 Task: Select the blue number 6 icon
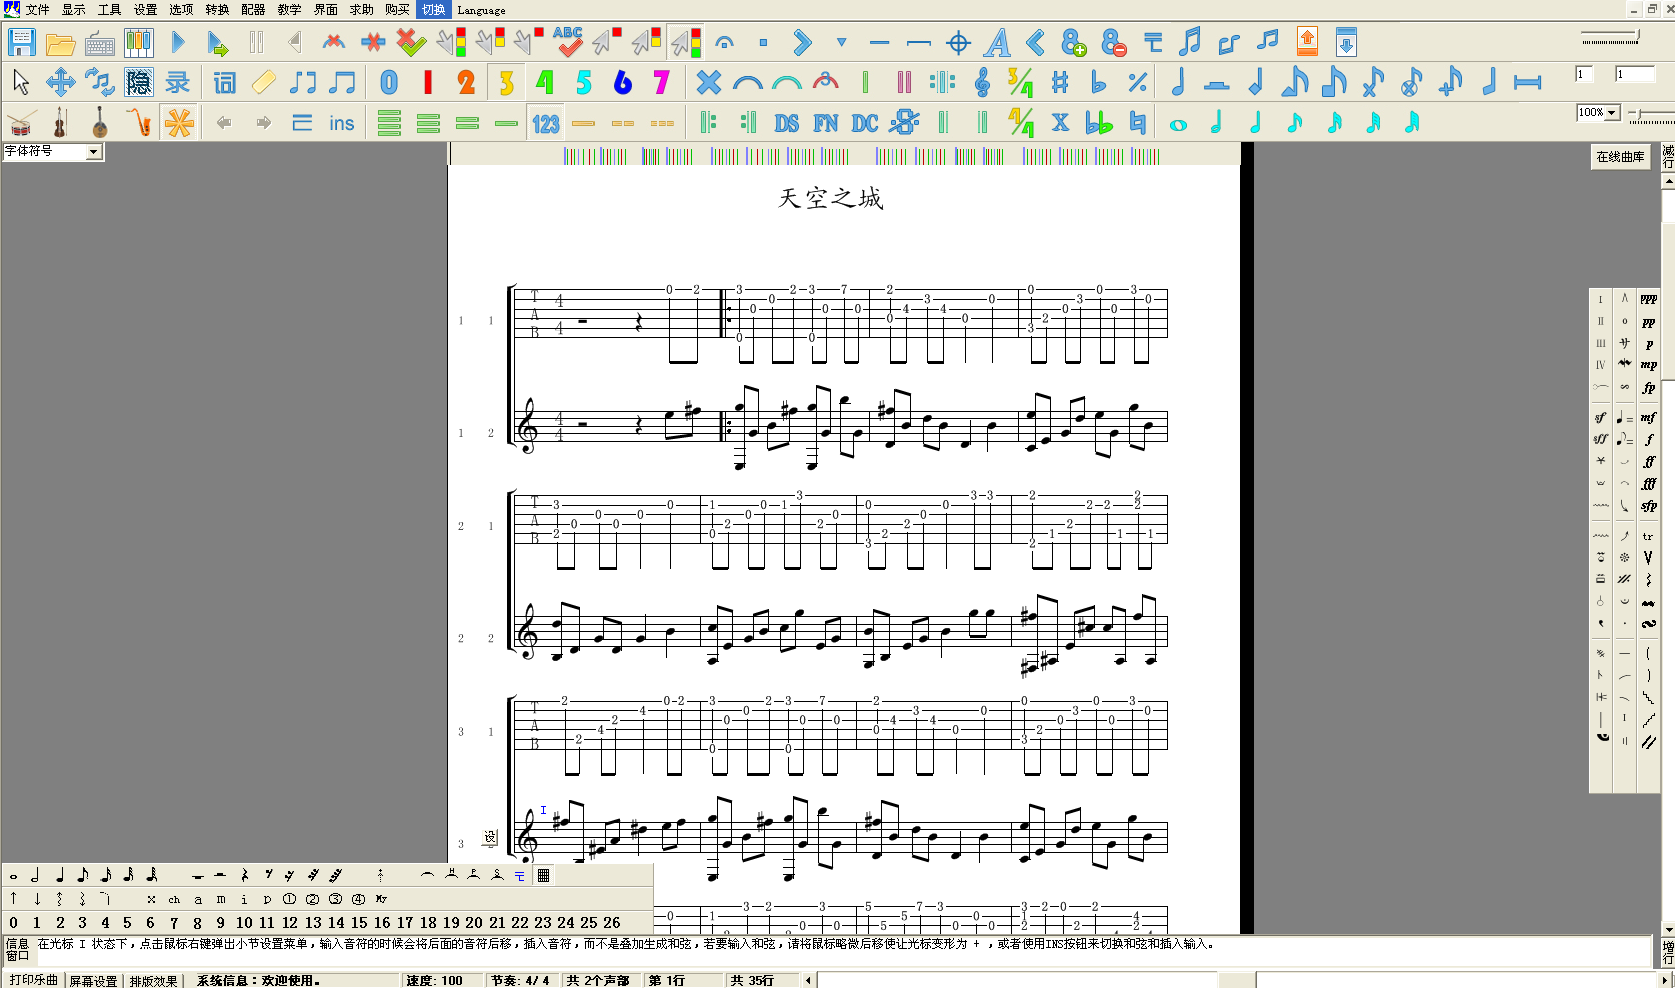point(623,82)
